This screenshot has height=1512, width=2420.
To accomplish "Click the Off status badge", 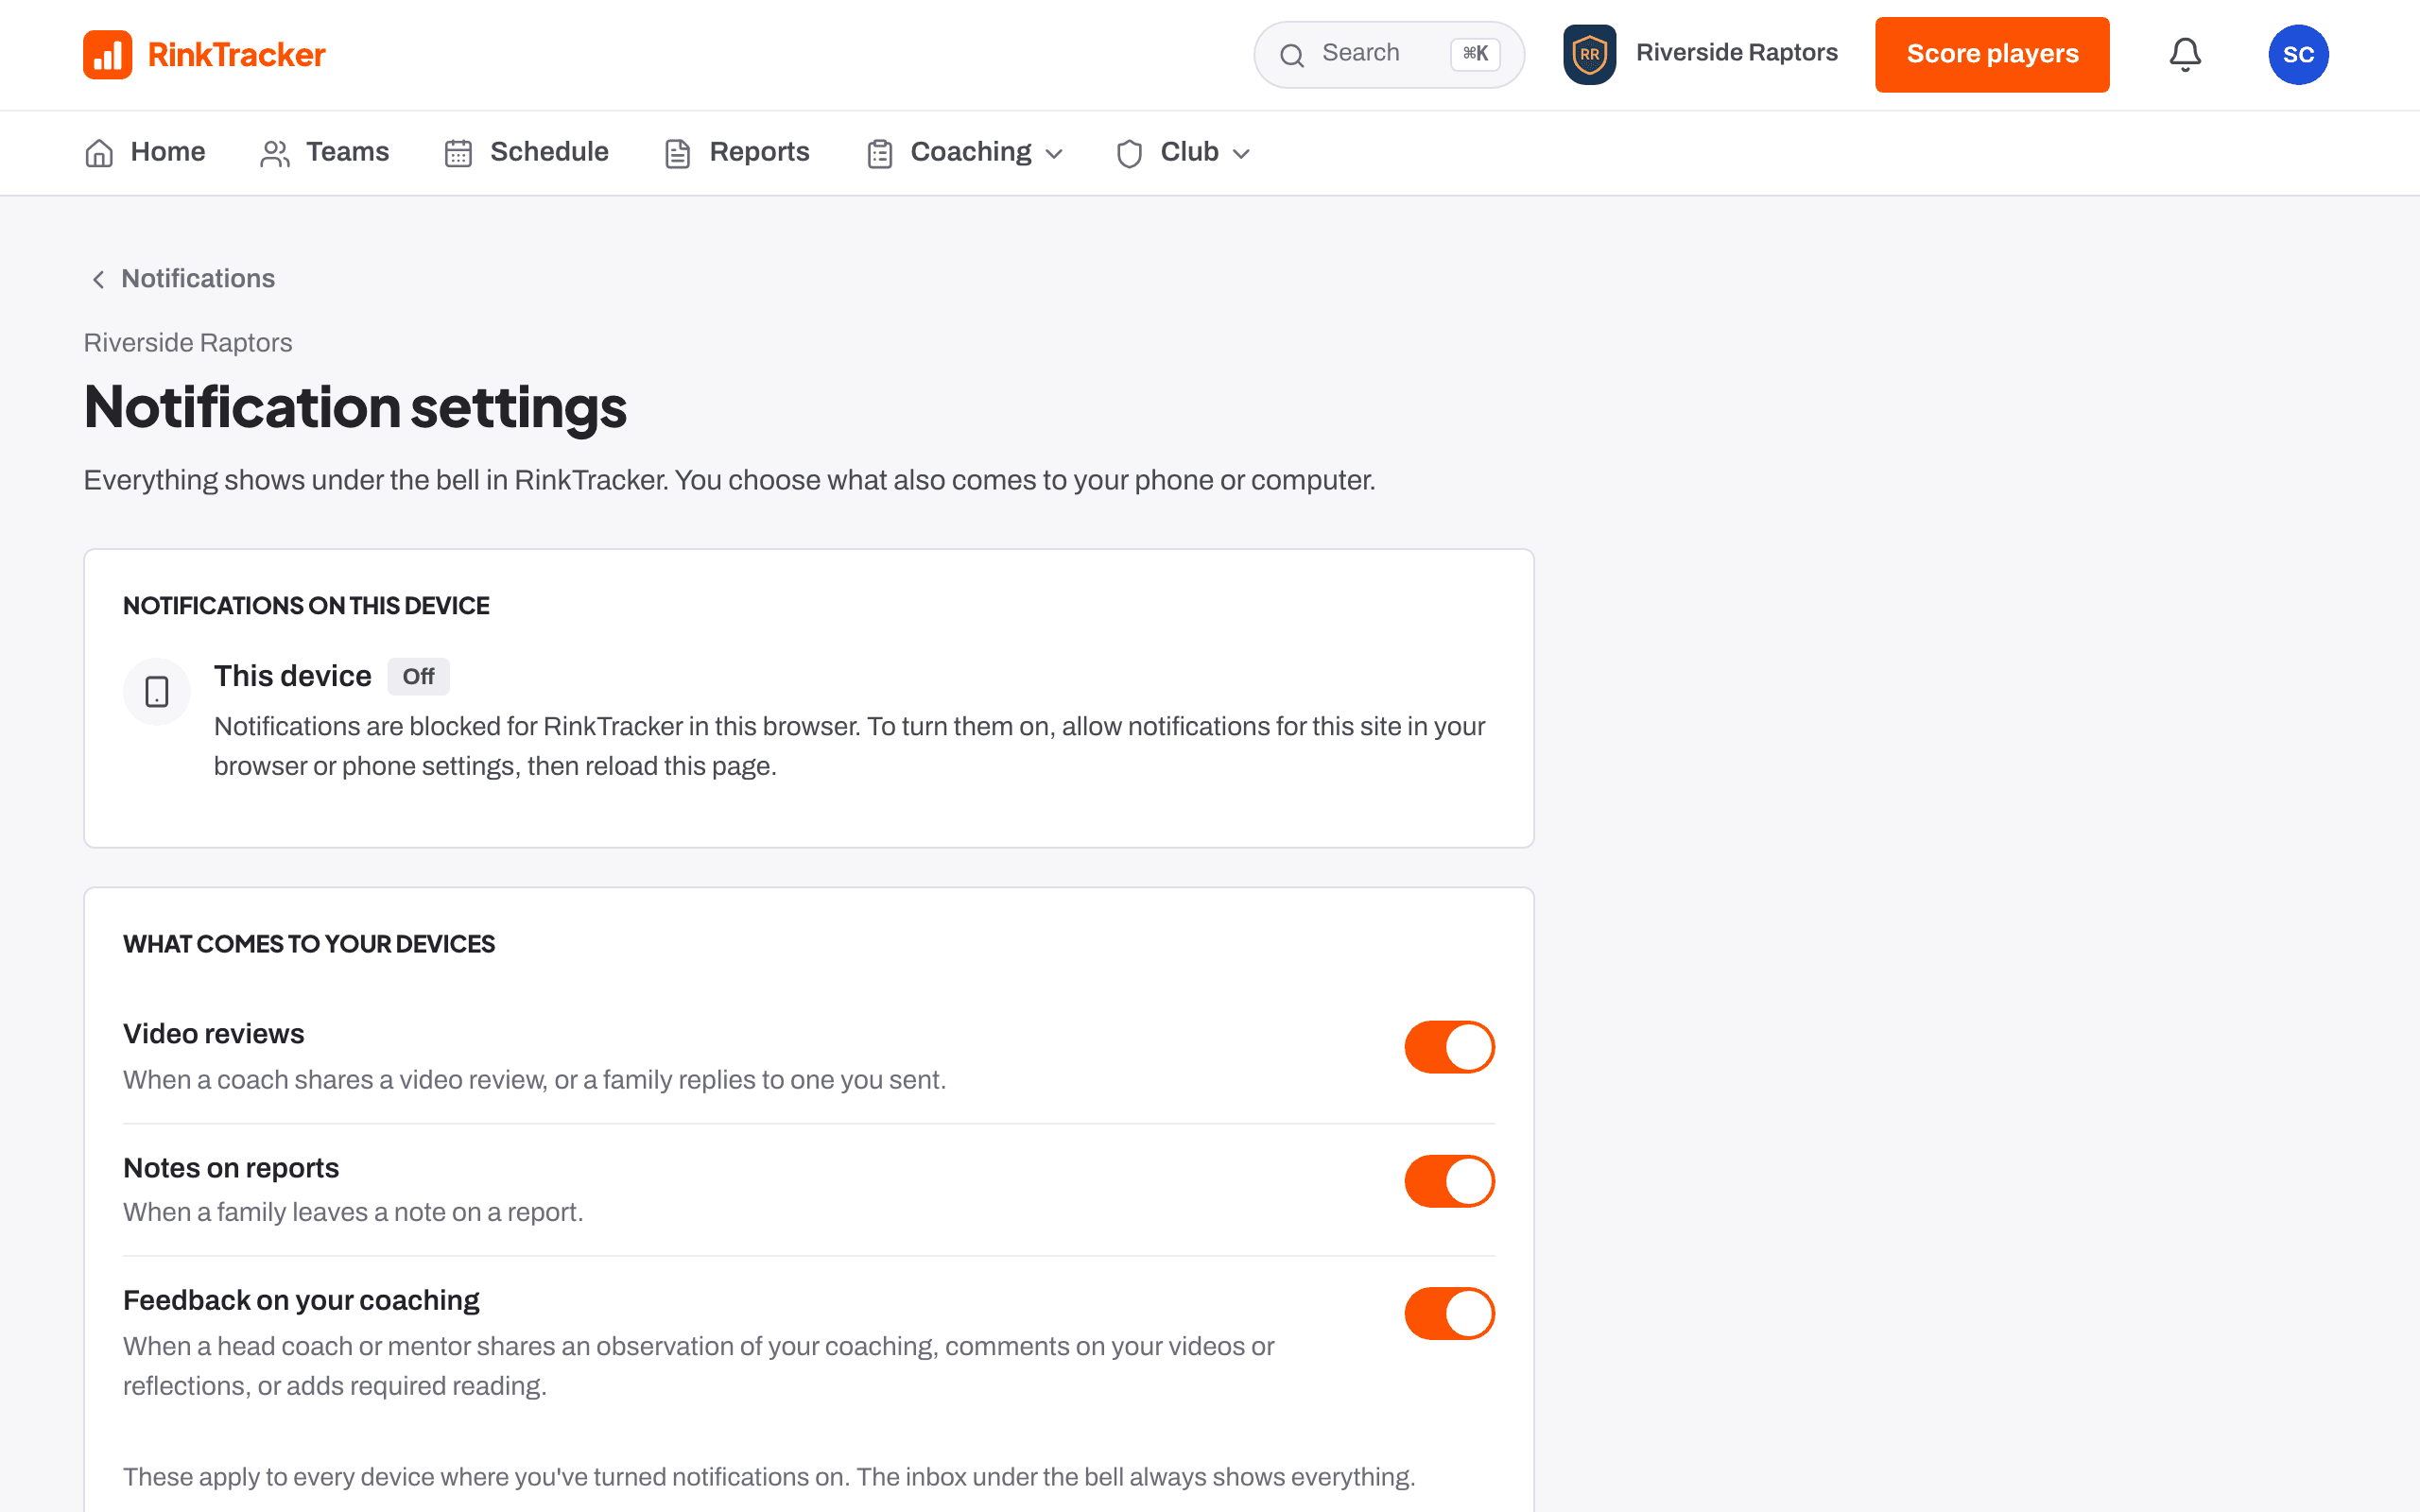I will (418, 677).
